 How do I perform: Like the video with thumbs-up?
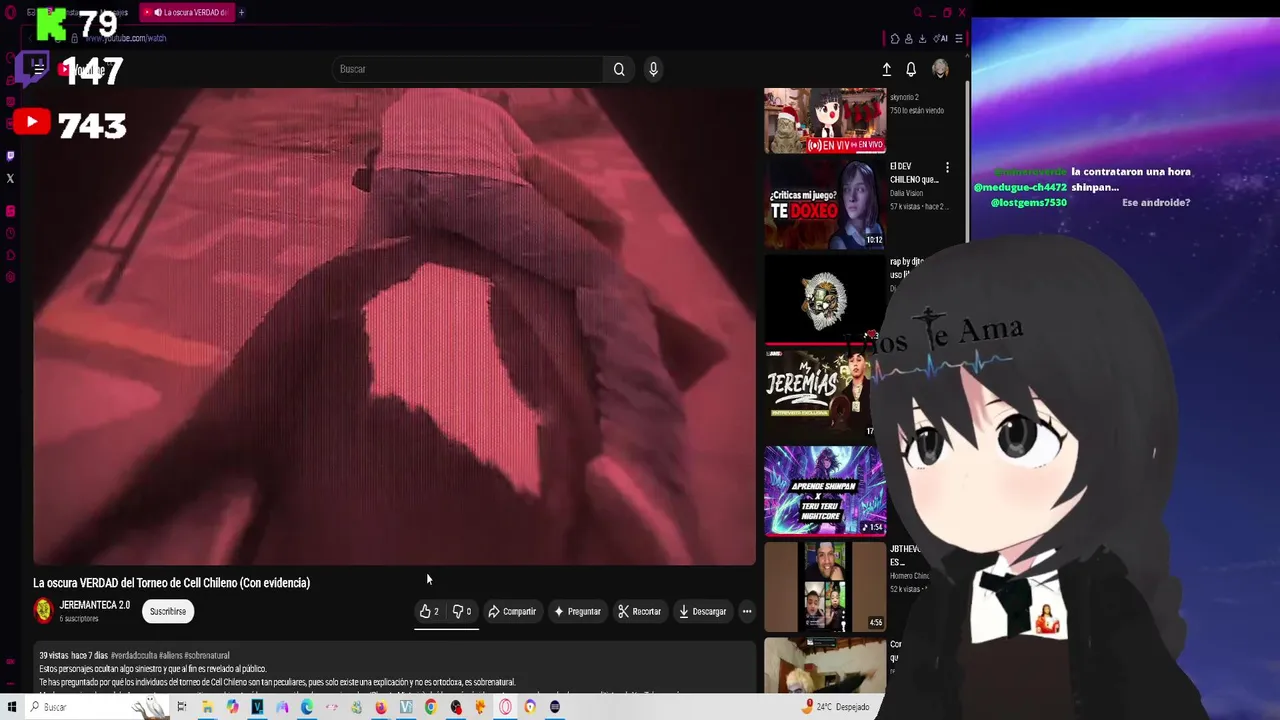(429, 611)
